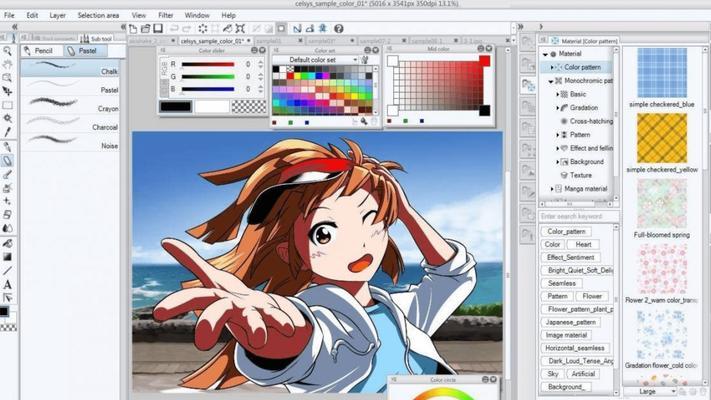
Task: Select the Cross-hatching material category
Action: (x=591, y=121)
